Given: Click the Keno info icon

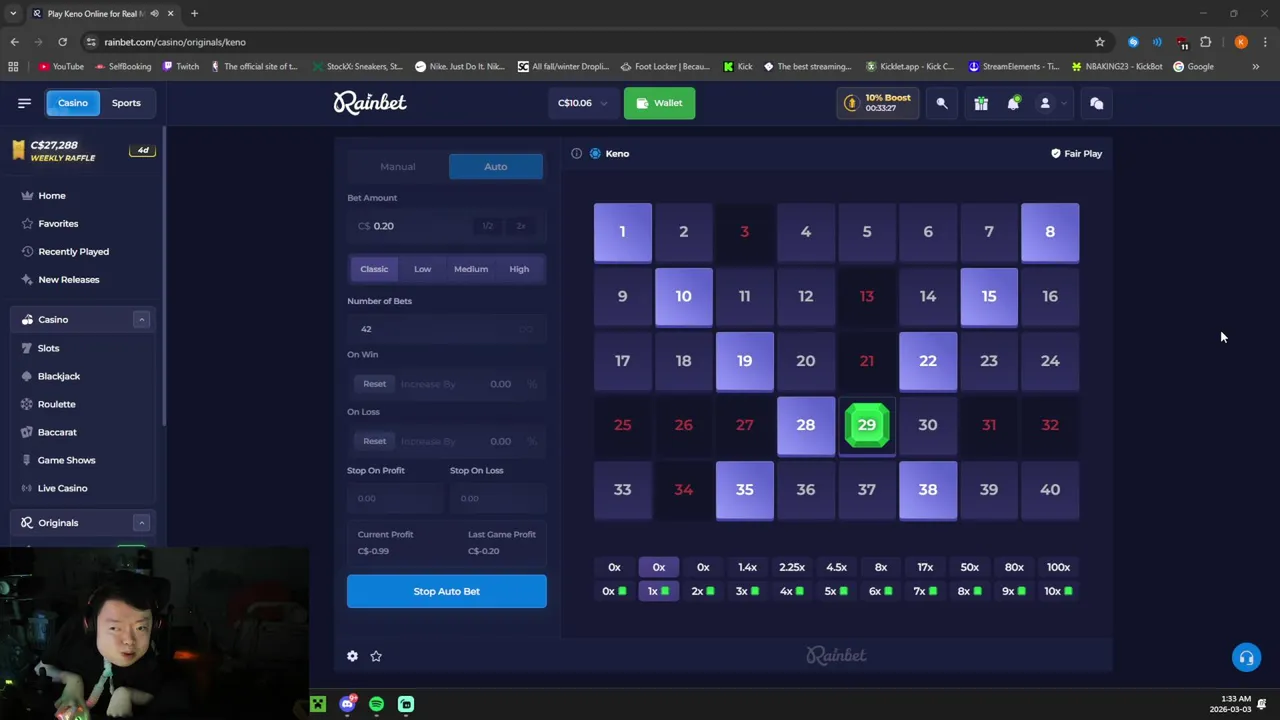Looking at the screenshot, I should coord(576,153).
